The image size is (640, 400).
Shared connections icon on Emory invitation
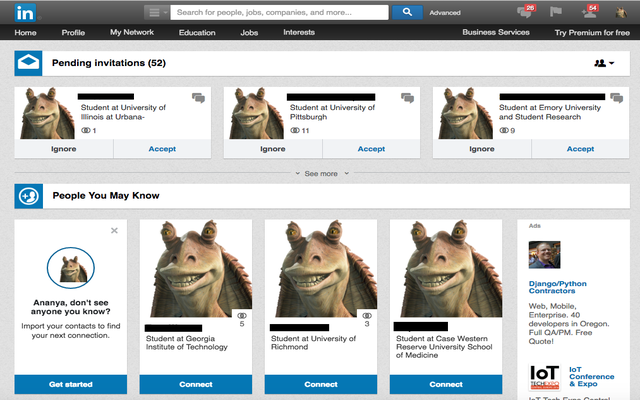point(504,131)
